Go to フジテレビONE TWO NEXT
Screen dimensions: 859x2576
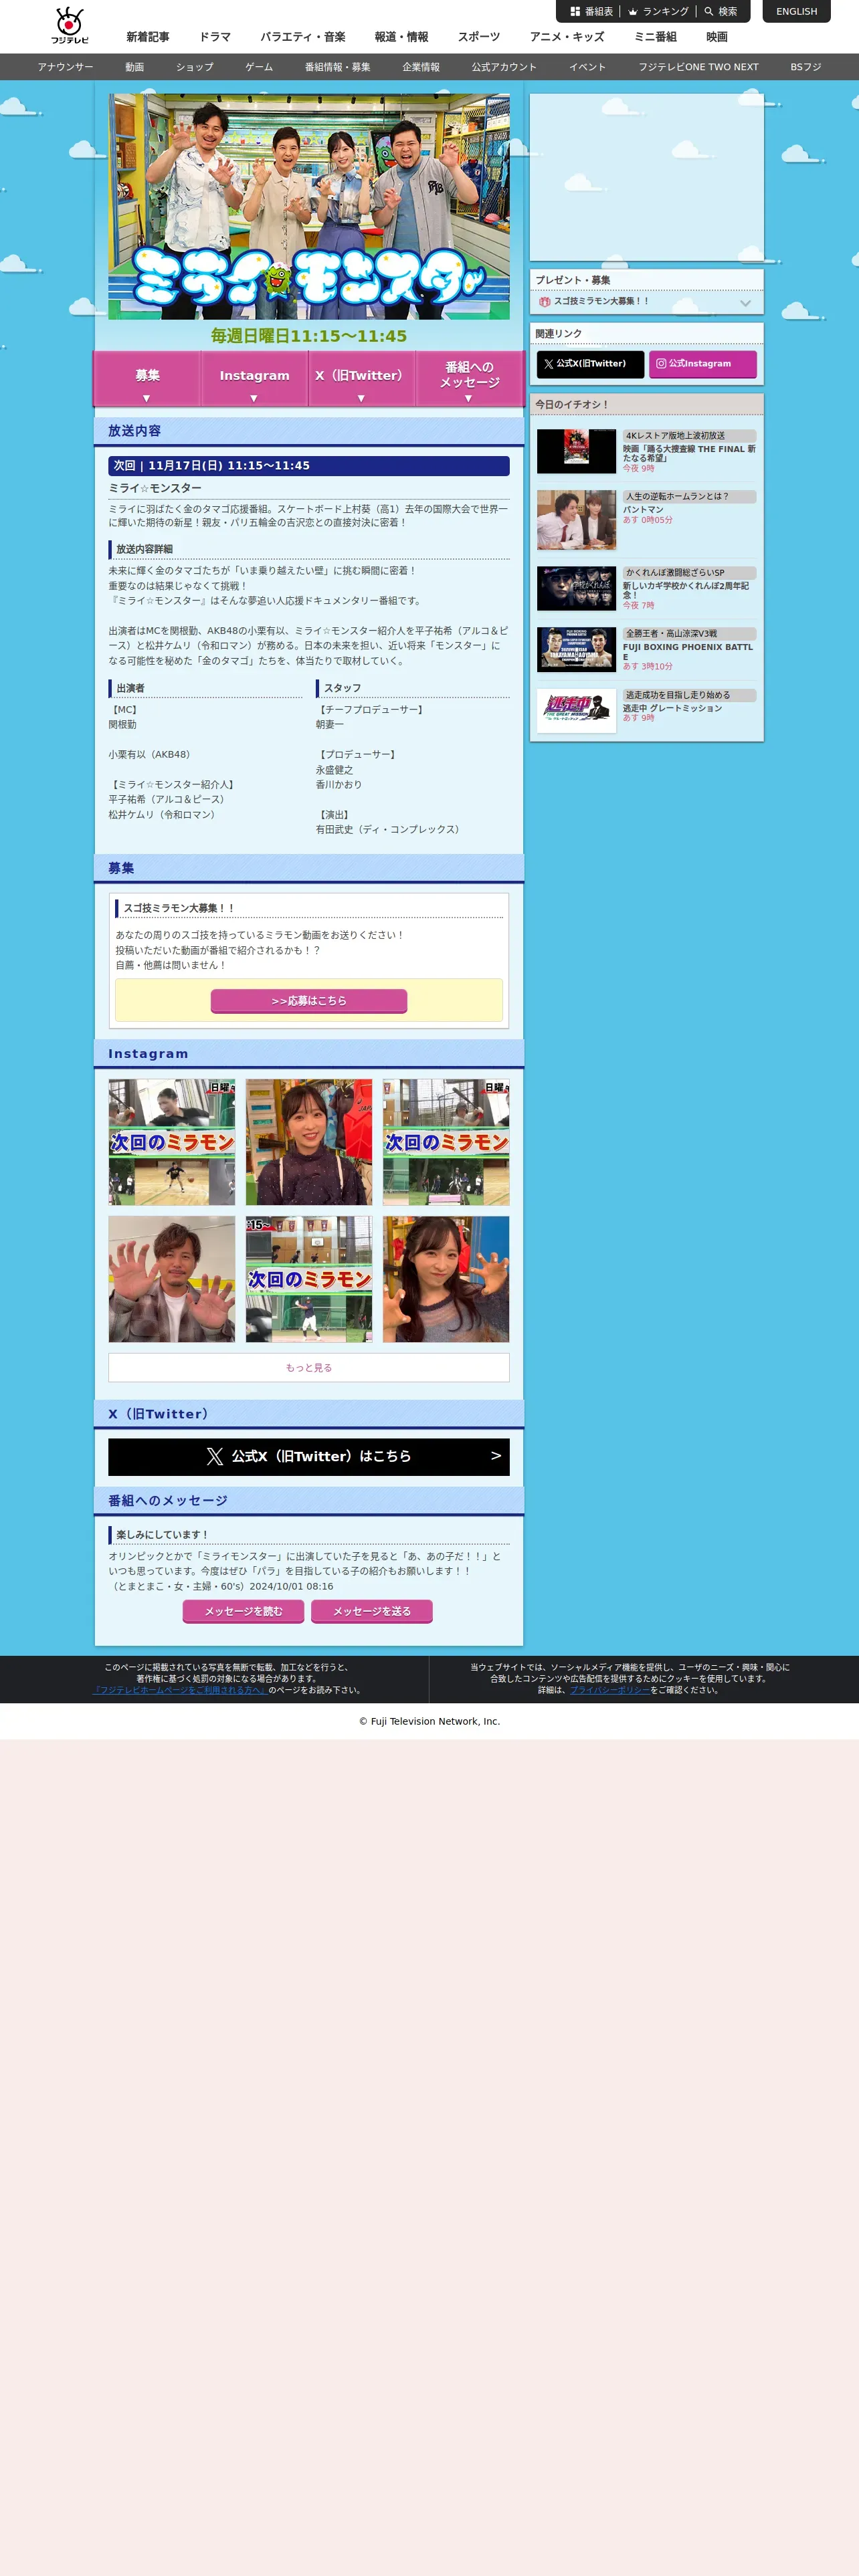[x=698, y=67]
